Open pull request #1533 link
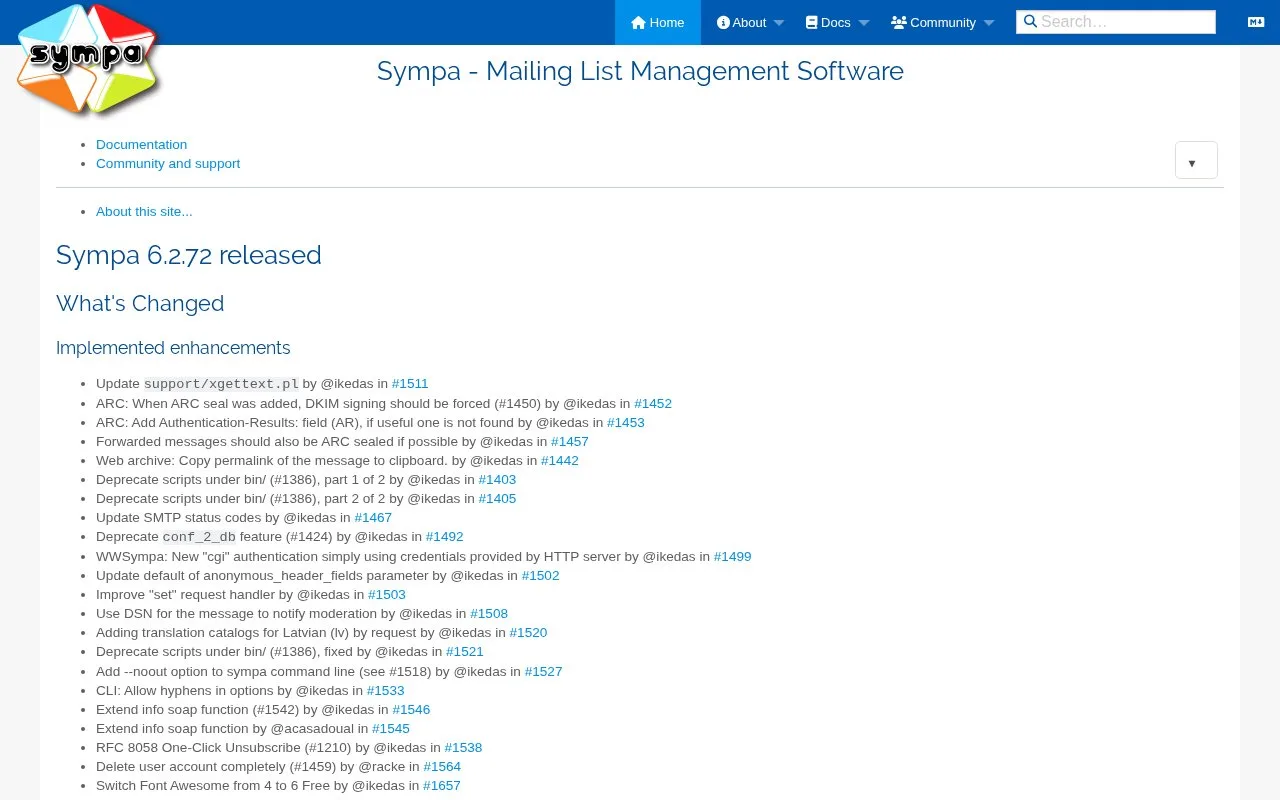 coord(386,691)
